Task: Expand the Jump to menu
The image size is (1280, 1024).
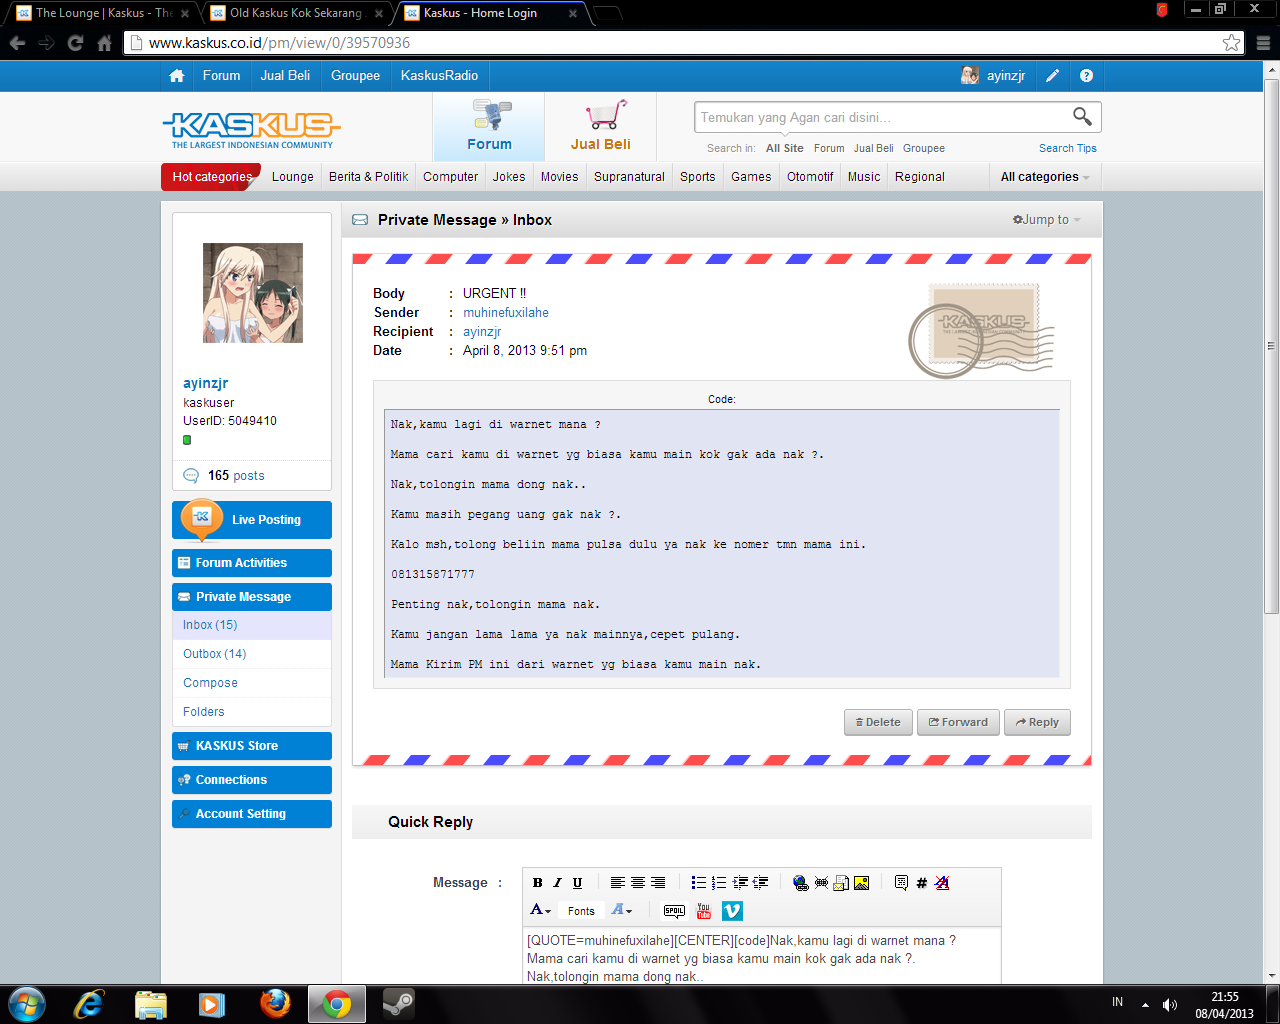Action: coord(1047,220)
